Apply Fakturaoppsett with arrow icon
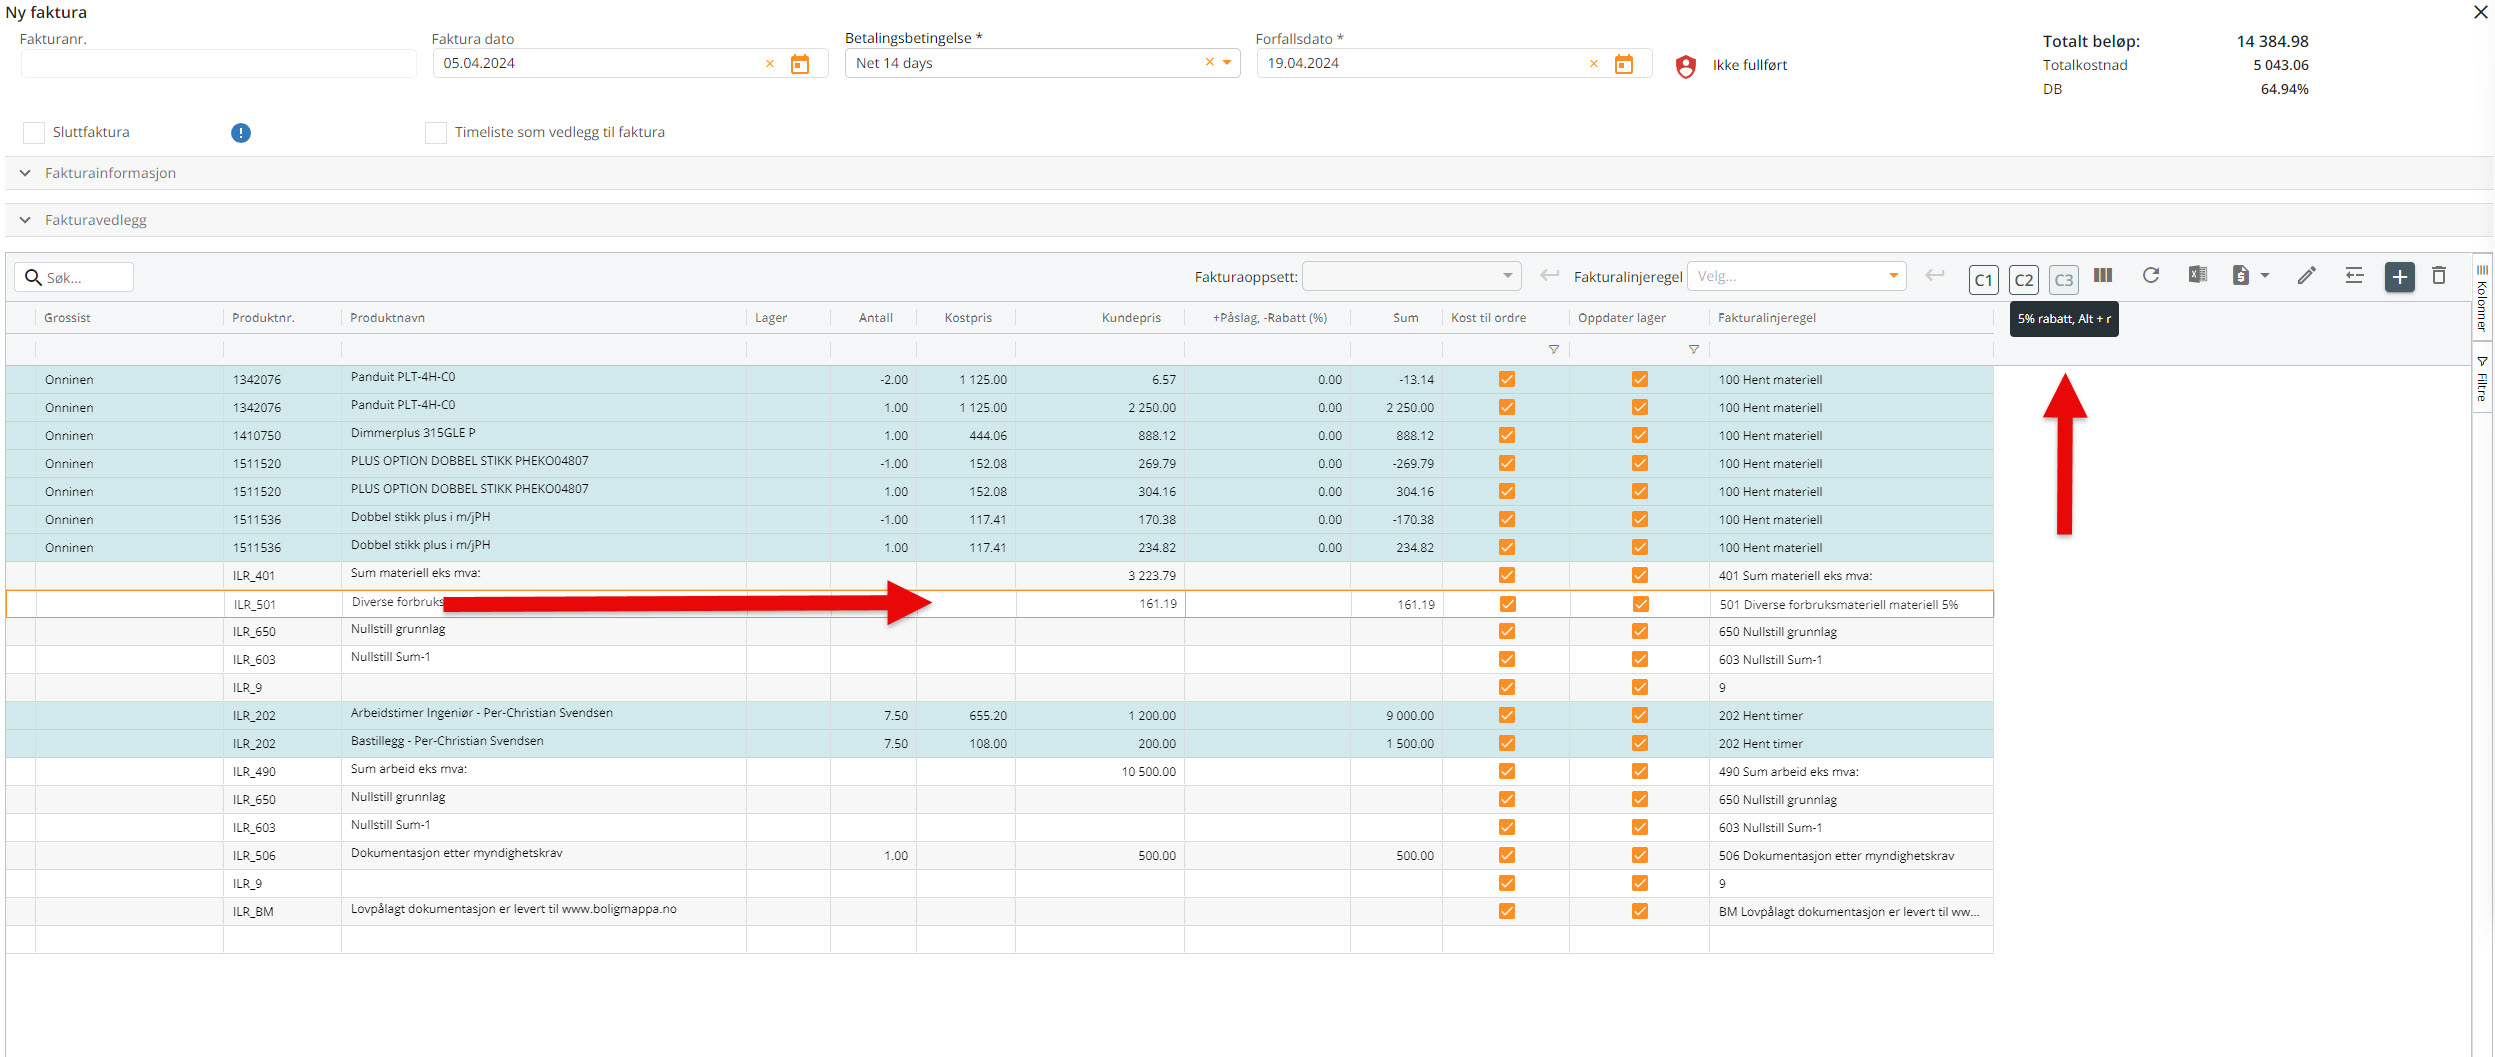Image resolution: width=2495 pixels, height=1057 pixels. tap(1549, 275)
